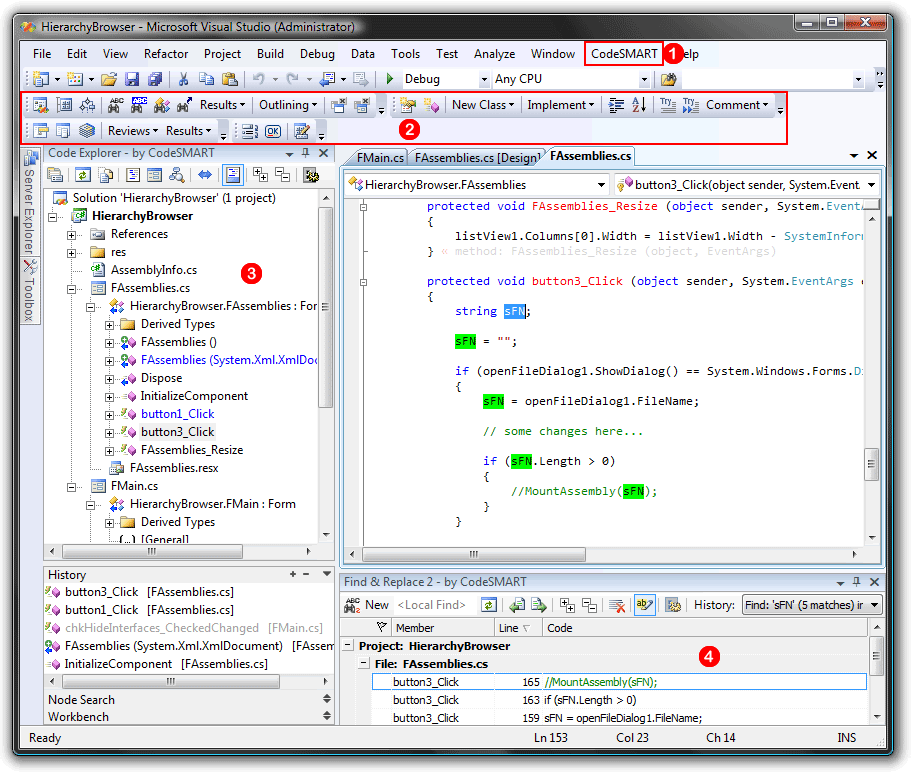Switch to the FMain.cs tab
The height and width of the screenshot is (773, 911).
click(380, 158)
